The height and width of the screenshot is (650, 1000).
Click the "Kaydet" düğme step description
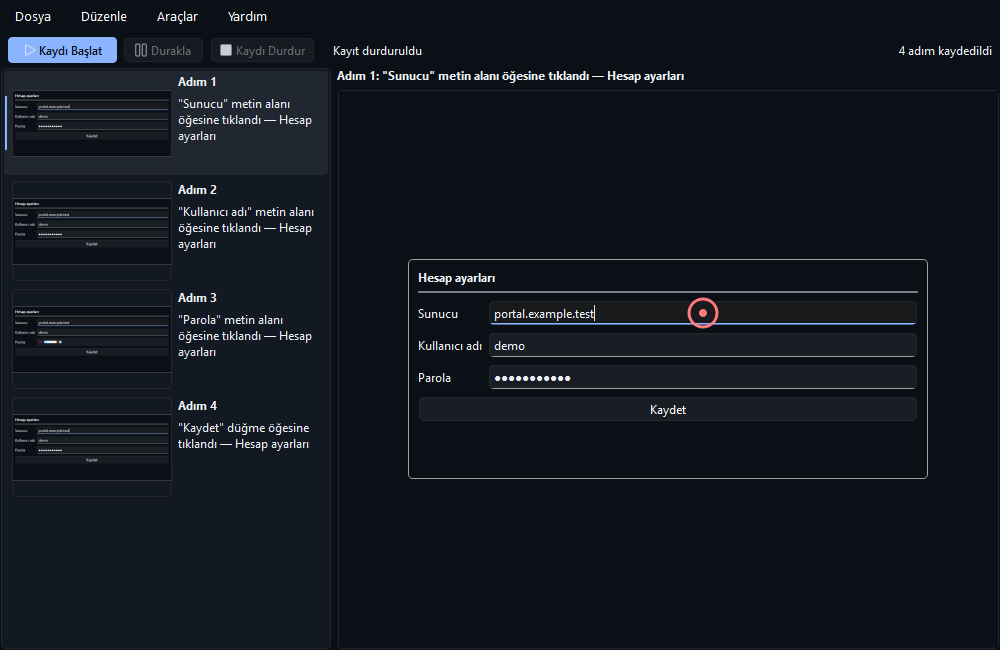(244, 436)
